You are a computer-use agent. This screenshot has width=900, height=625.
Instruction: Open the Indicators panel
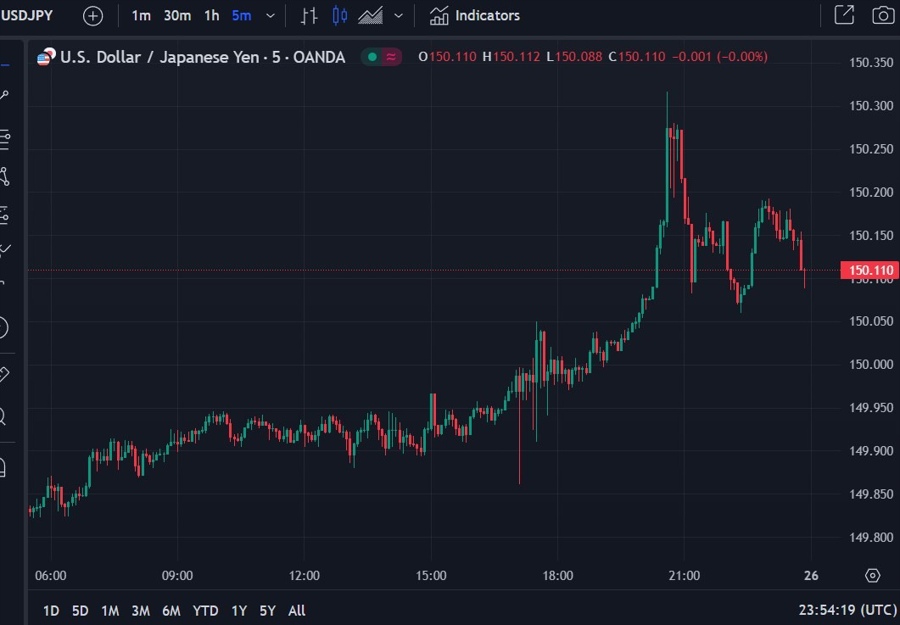(x=475, y=16)
